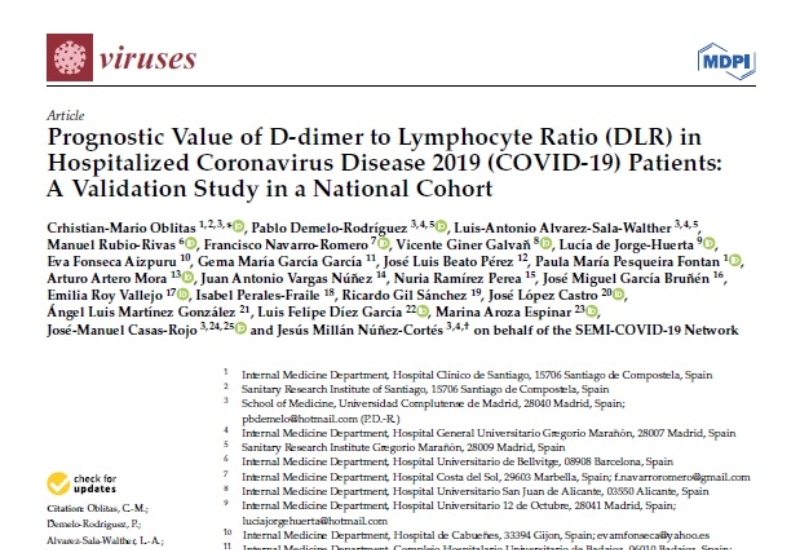
Task: Click affiliation 2 Sanitary Research Institute of Santiago
Action: (425, 389)
